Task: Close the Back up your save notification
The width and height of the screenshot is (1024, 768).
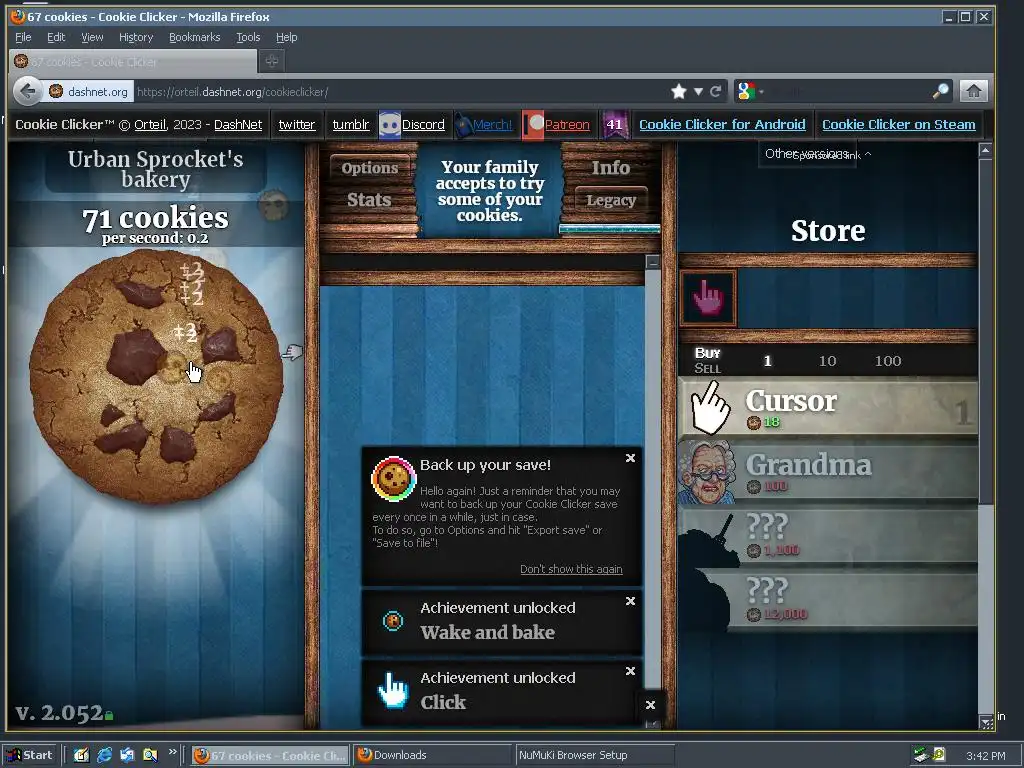Action: [630, 458]
